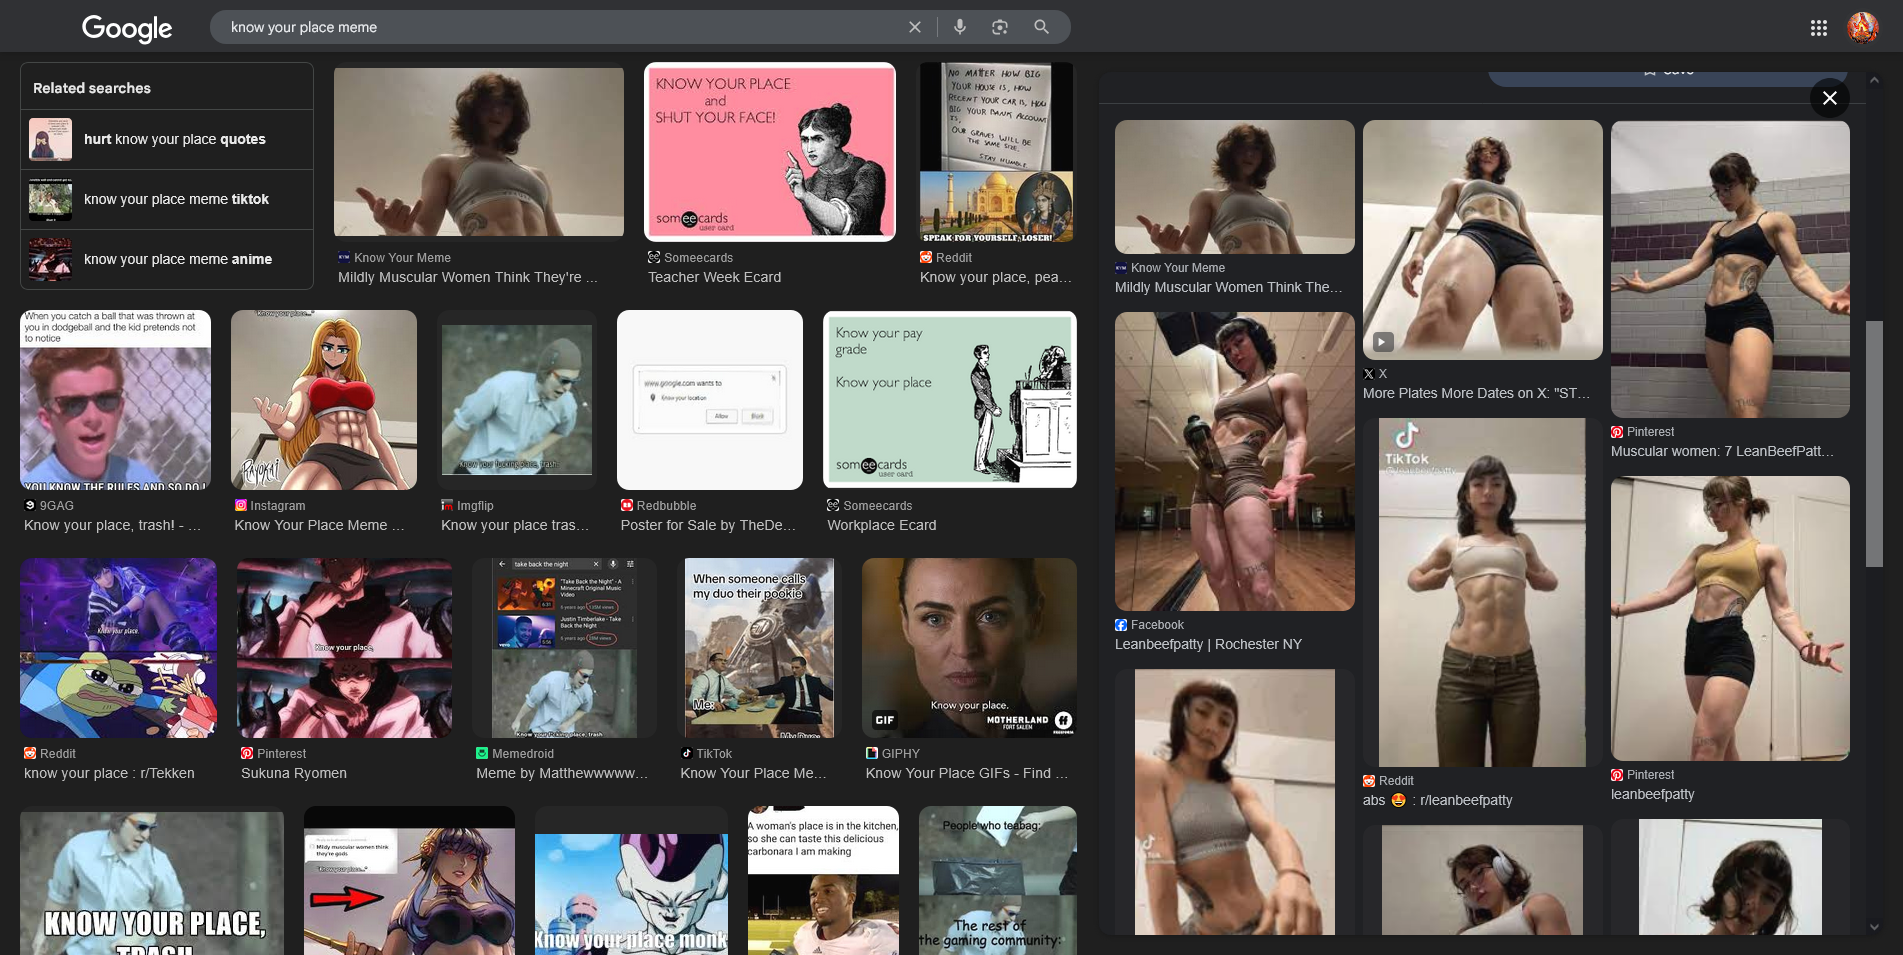Click 'Meme by Matthewwwww…' title link
The image size is (1903, 955).
click(x=562, y=773)
